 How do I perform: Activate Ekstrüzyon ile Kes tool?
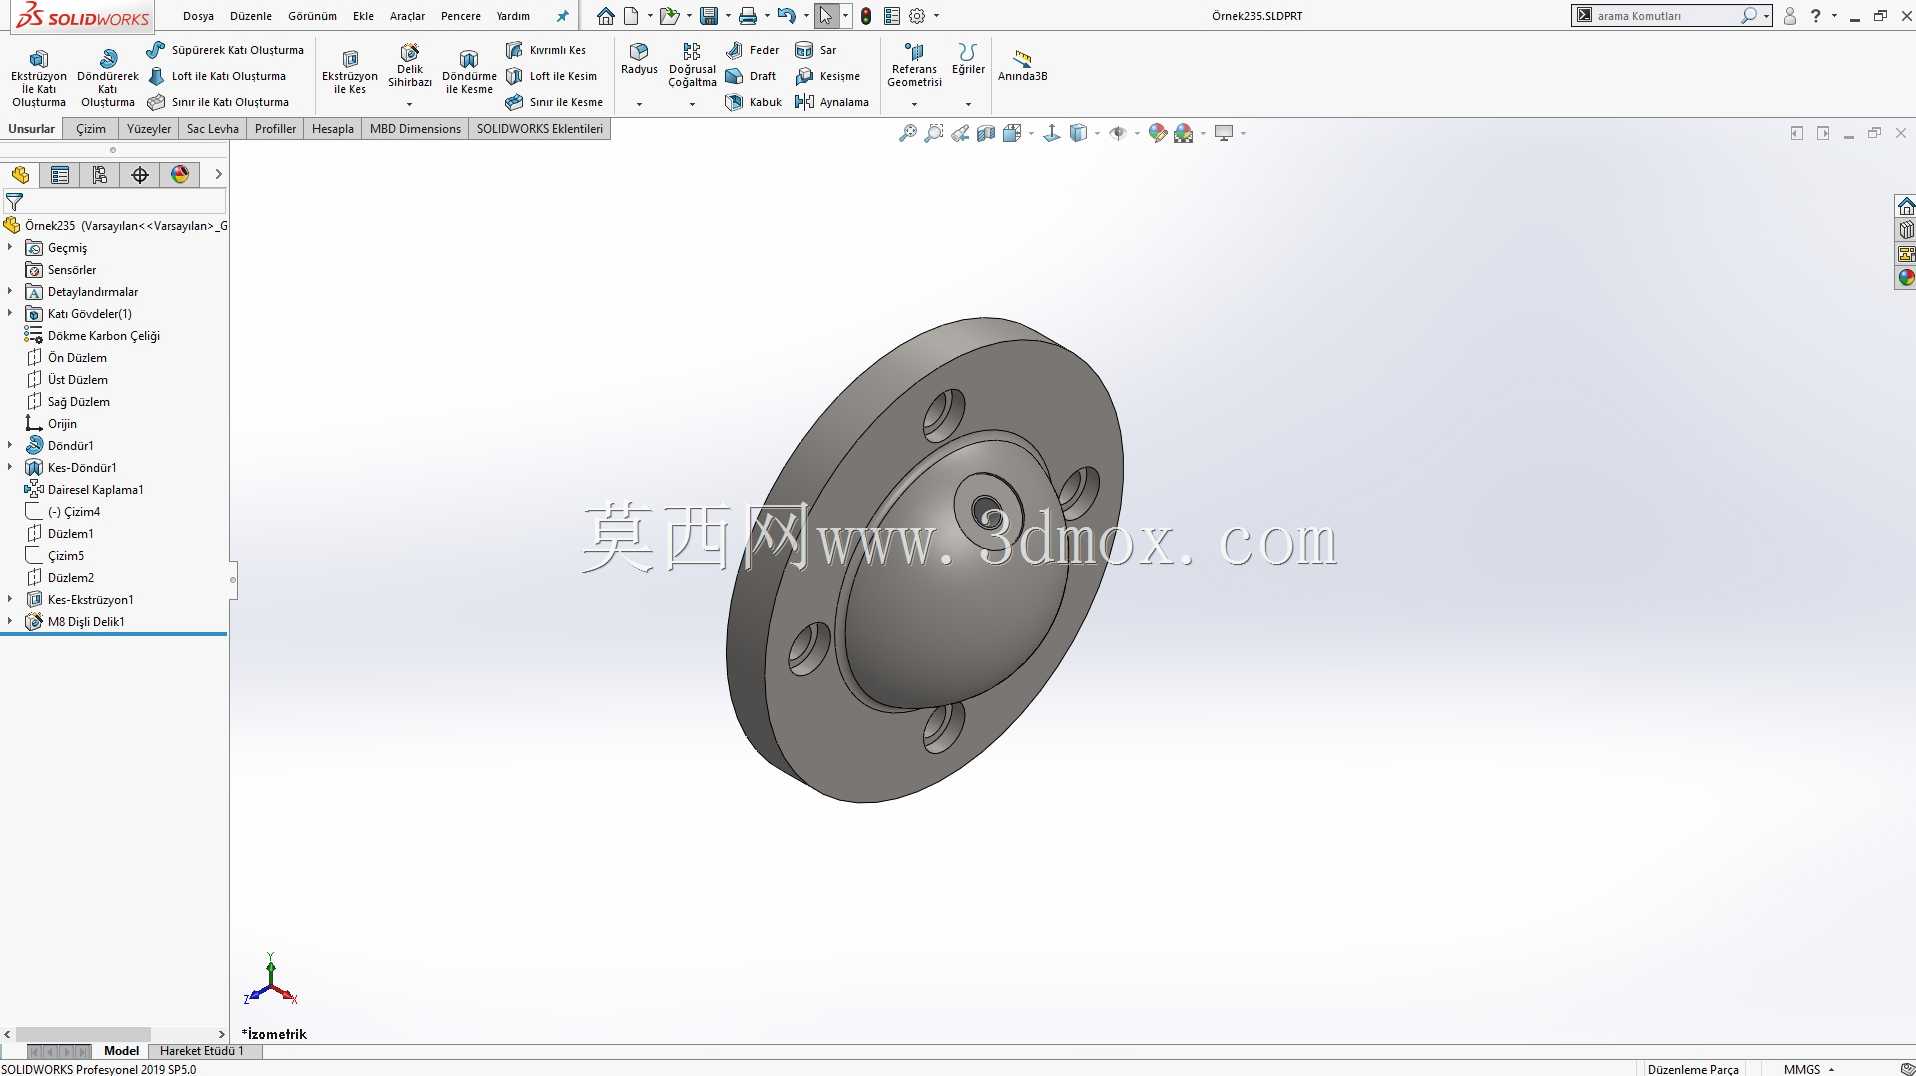[350, 72]
